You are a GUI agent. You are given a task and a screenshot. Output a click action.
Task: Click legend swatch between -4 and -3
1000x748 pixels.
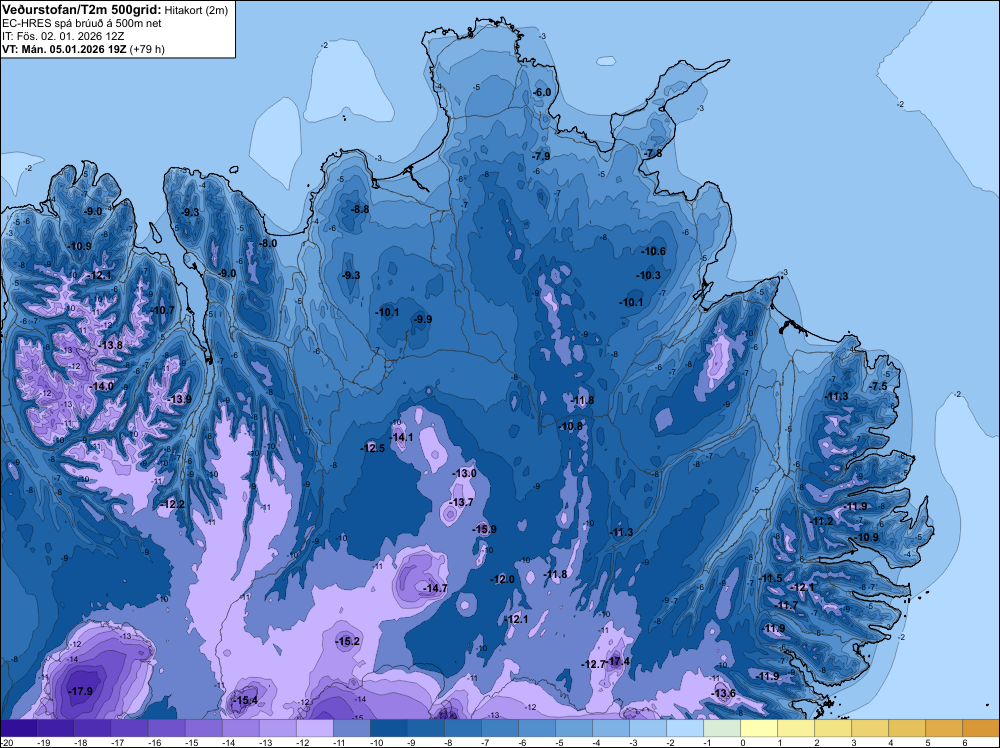[611, 728]
